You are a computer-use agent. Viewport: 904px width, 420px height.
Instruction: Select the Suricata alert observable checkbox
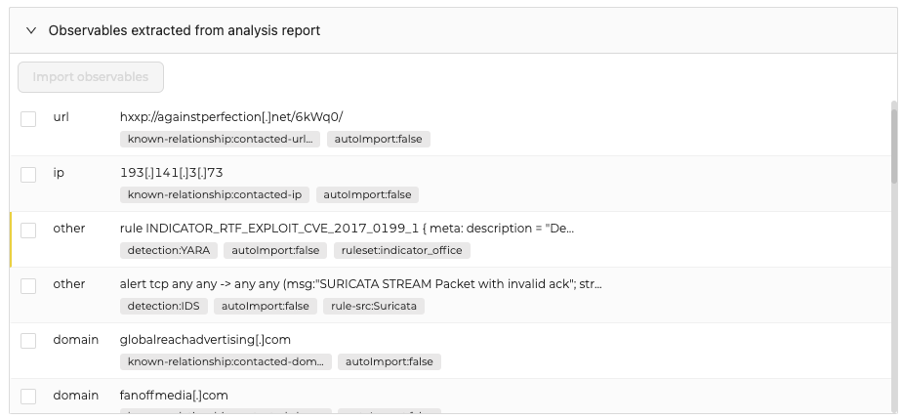click(x=29, y=286)
